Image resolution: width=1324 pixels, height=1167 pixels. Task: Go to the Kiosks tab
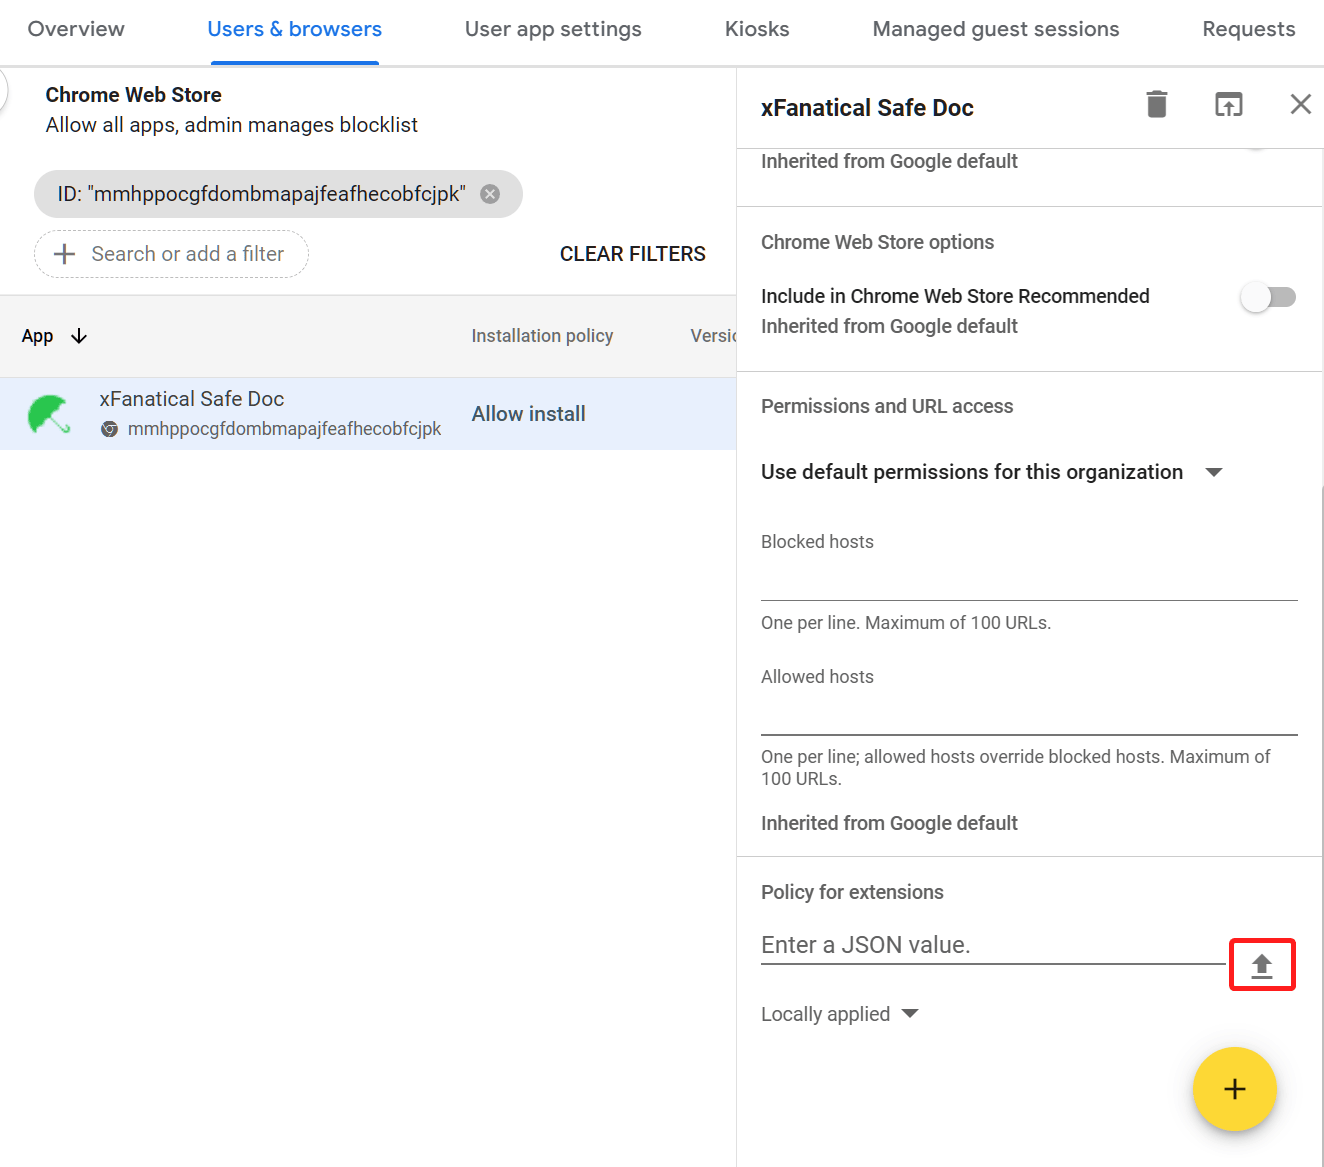(x=757, y=29)
